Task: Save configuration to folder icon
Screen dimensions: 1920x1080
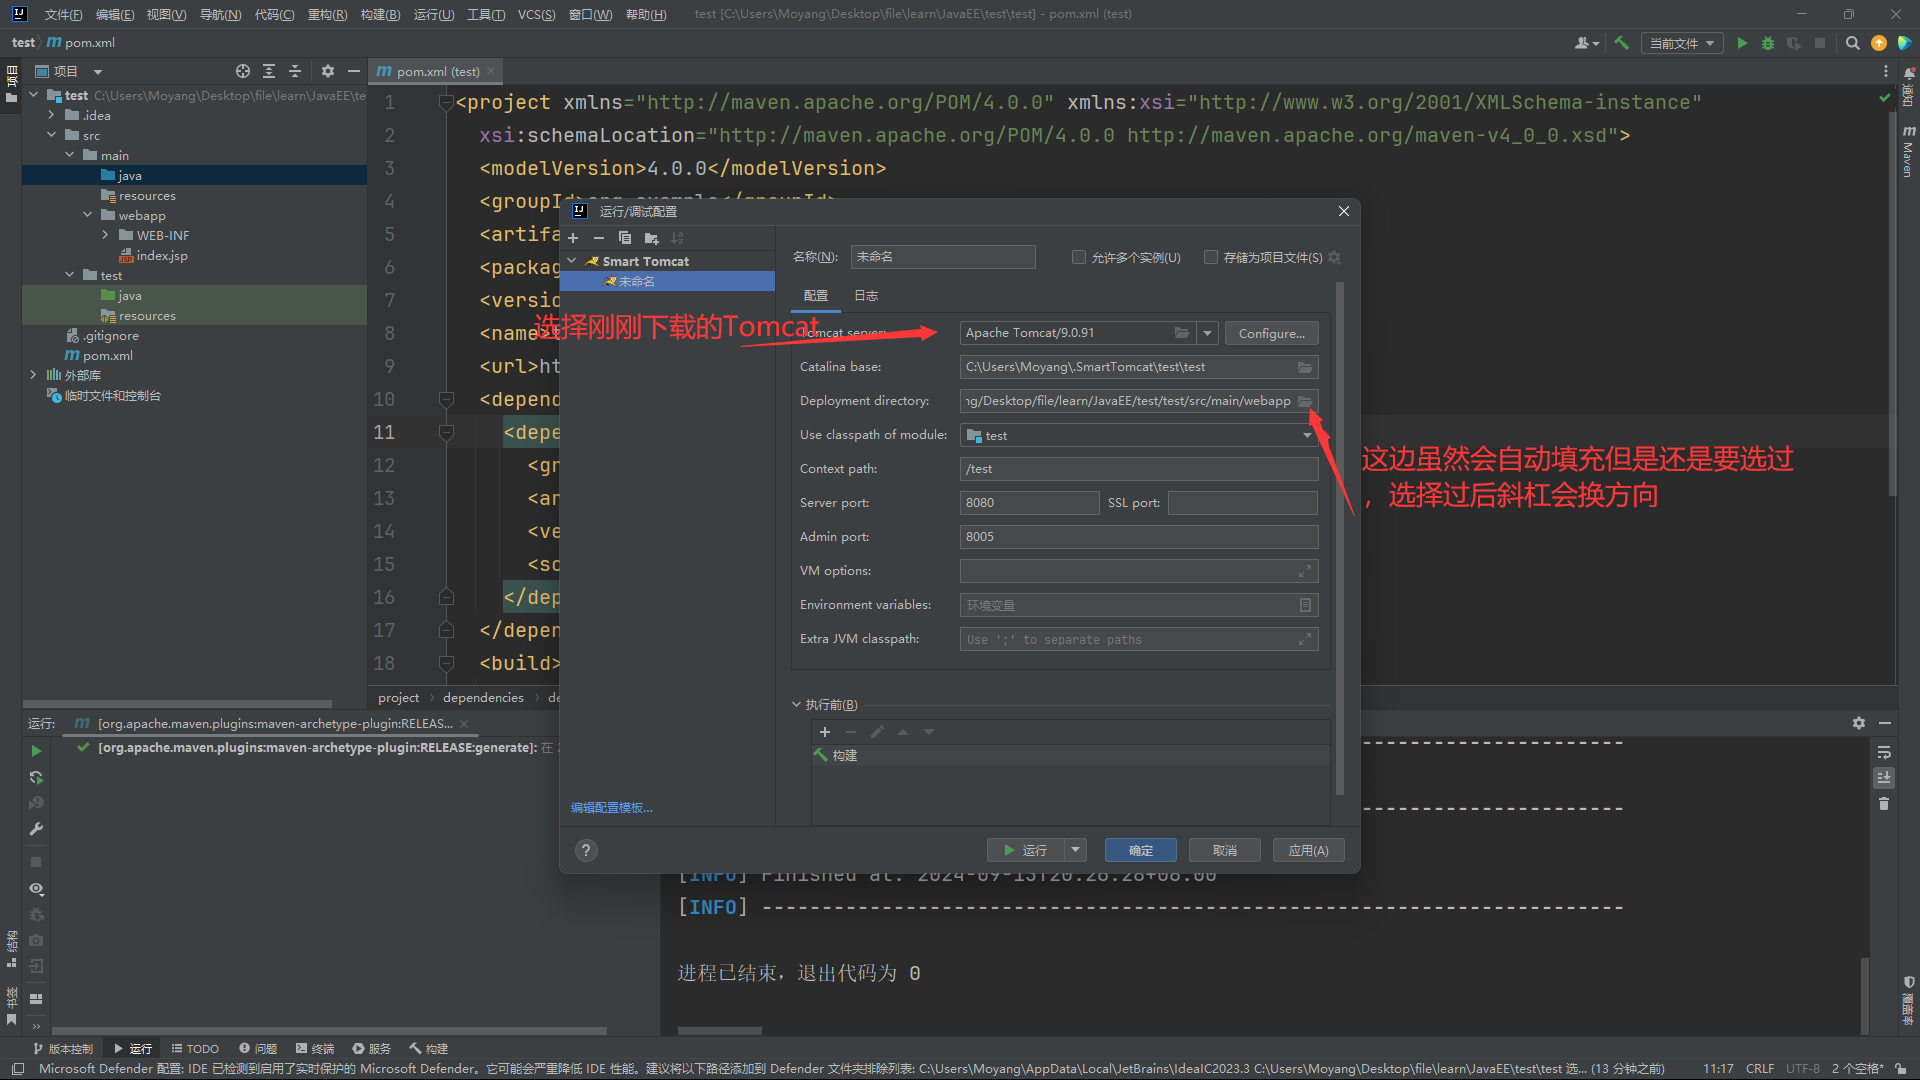Action: (651, 238)
